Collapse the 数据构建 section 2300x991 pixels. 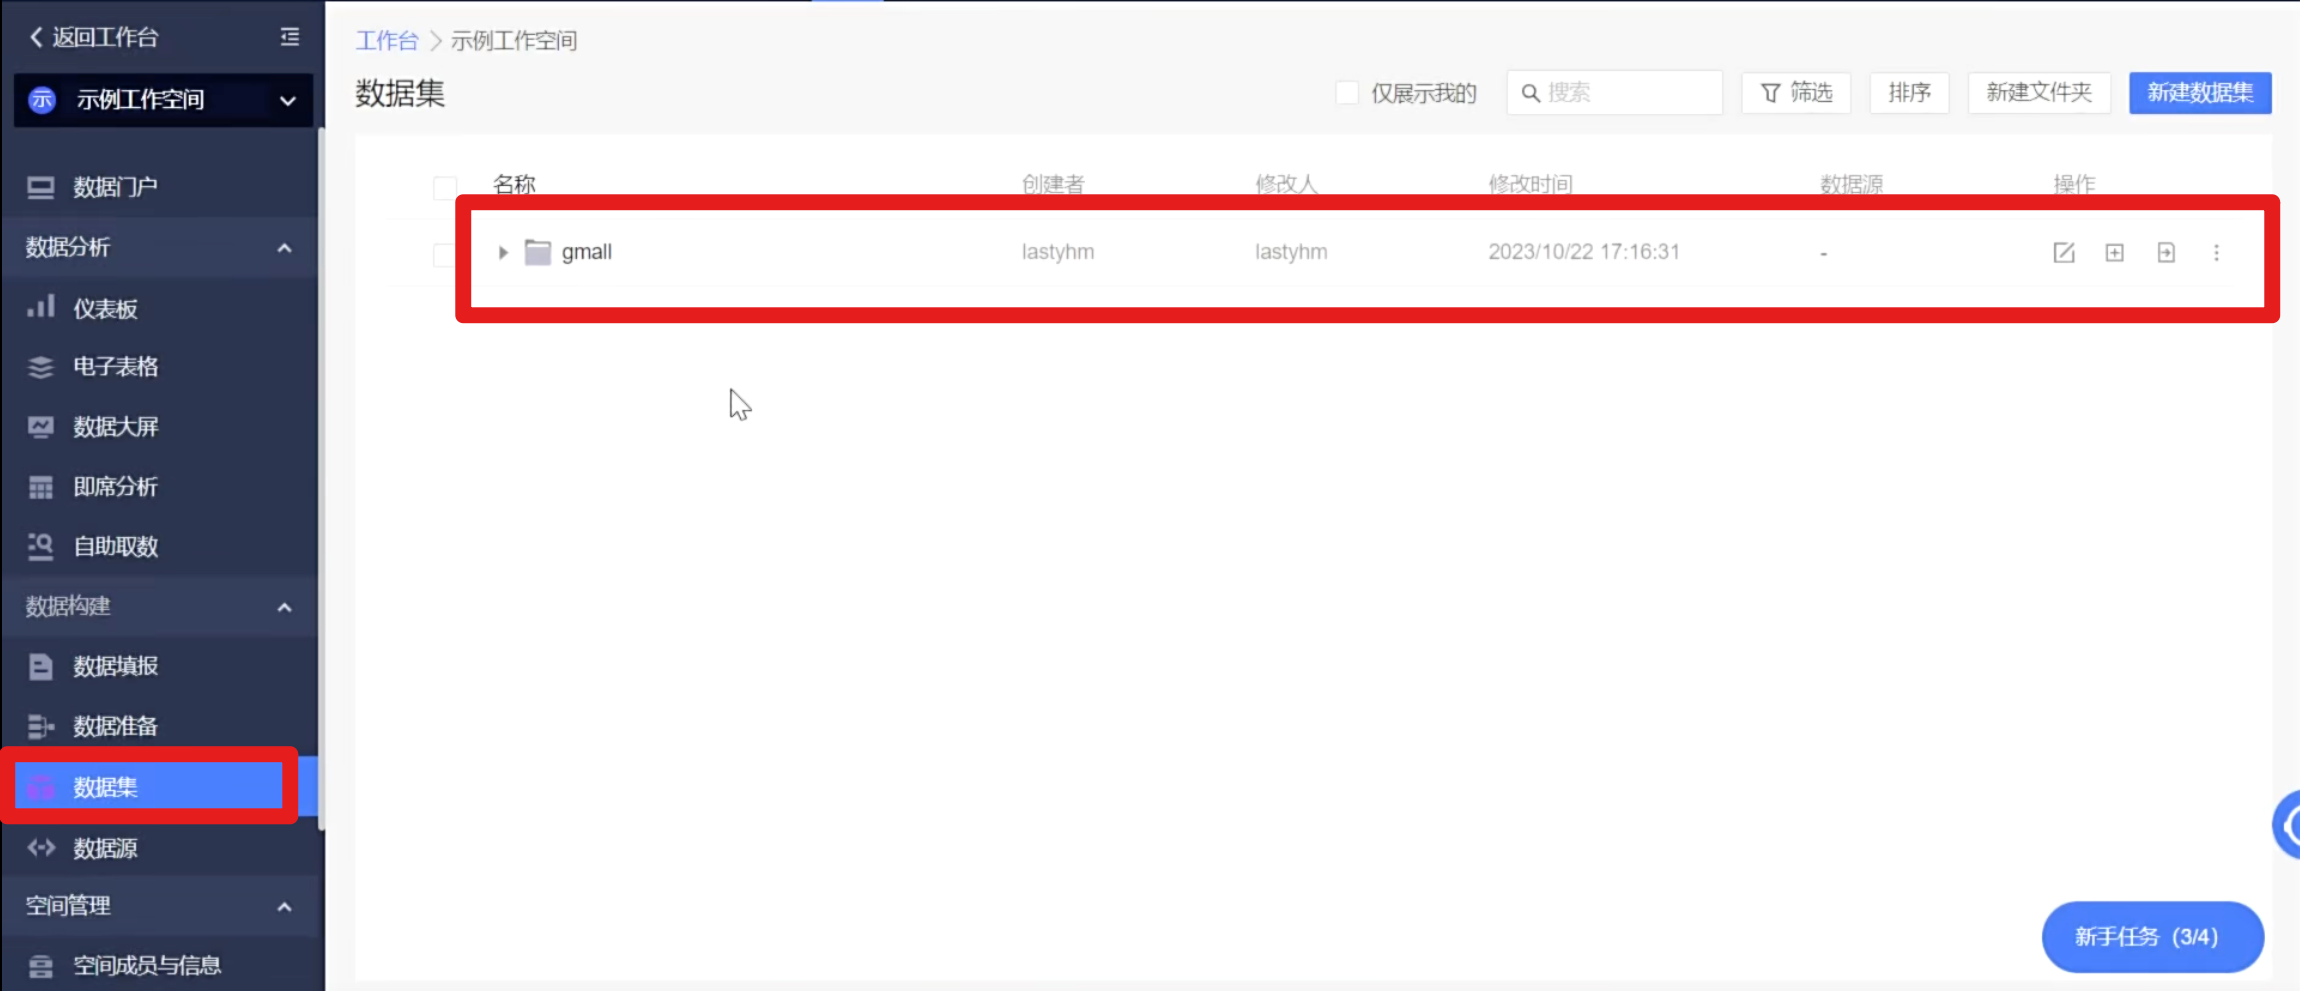[x=284, y=607]
